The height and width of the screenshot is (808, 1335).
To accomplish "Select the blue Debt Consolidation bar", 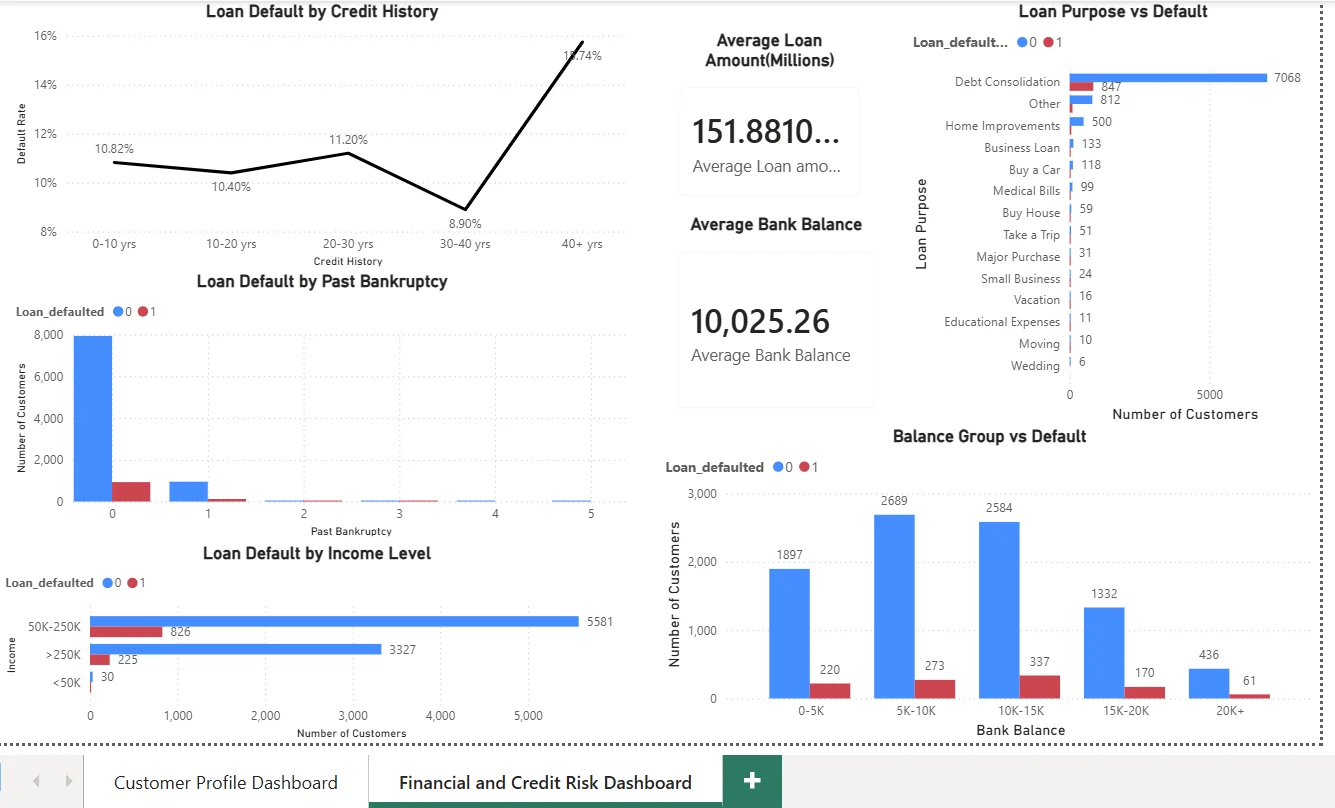I will coord(1168,77).
